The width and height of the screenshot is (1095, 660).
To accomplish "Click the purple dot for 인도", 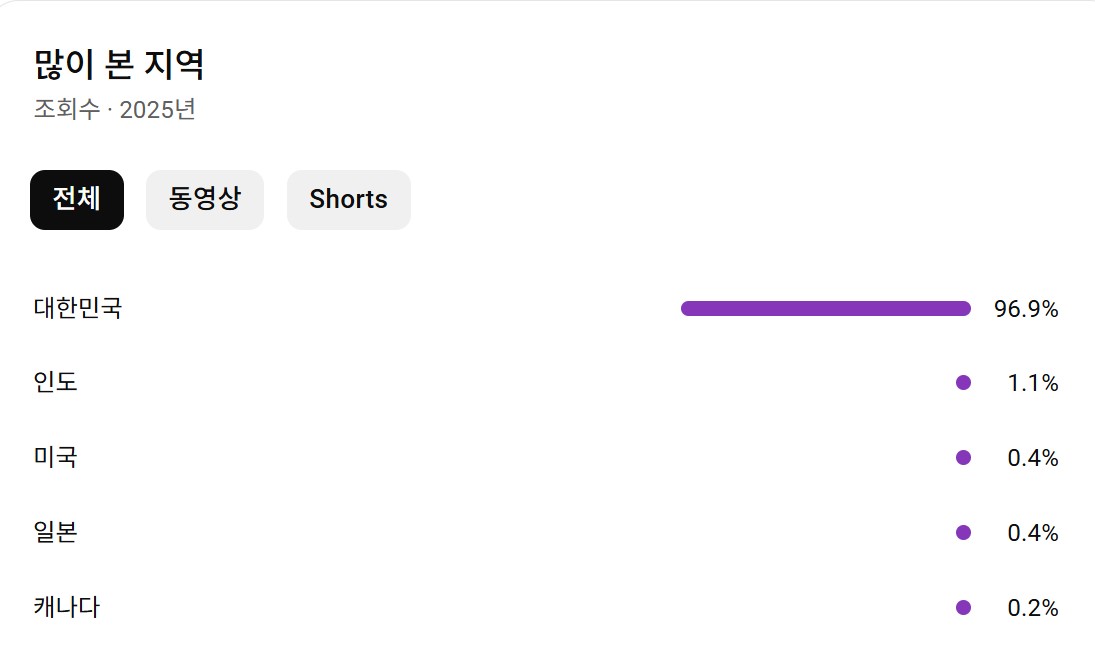I will [x=964, y=383].
